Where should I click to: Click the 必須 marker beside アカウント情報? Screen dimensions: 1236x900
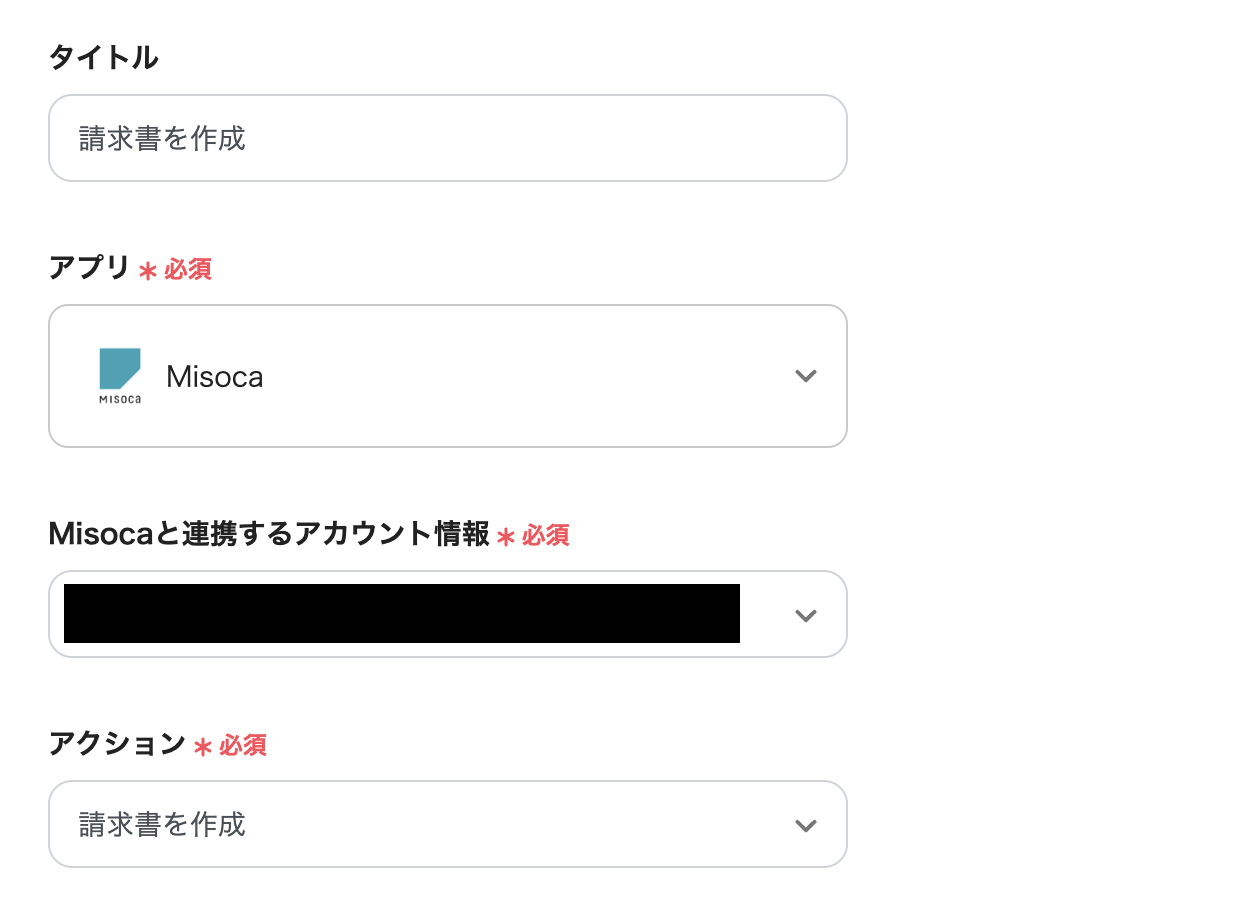click(546, 536)
